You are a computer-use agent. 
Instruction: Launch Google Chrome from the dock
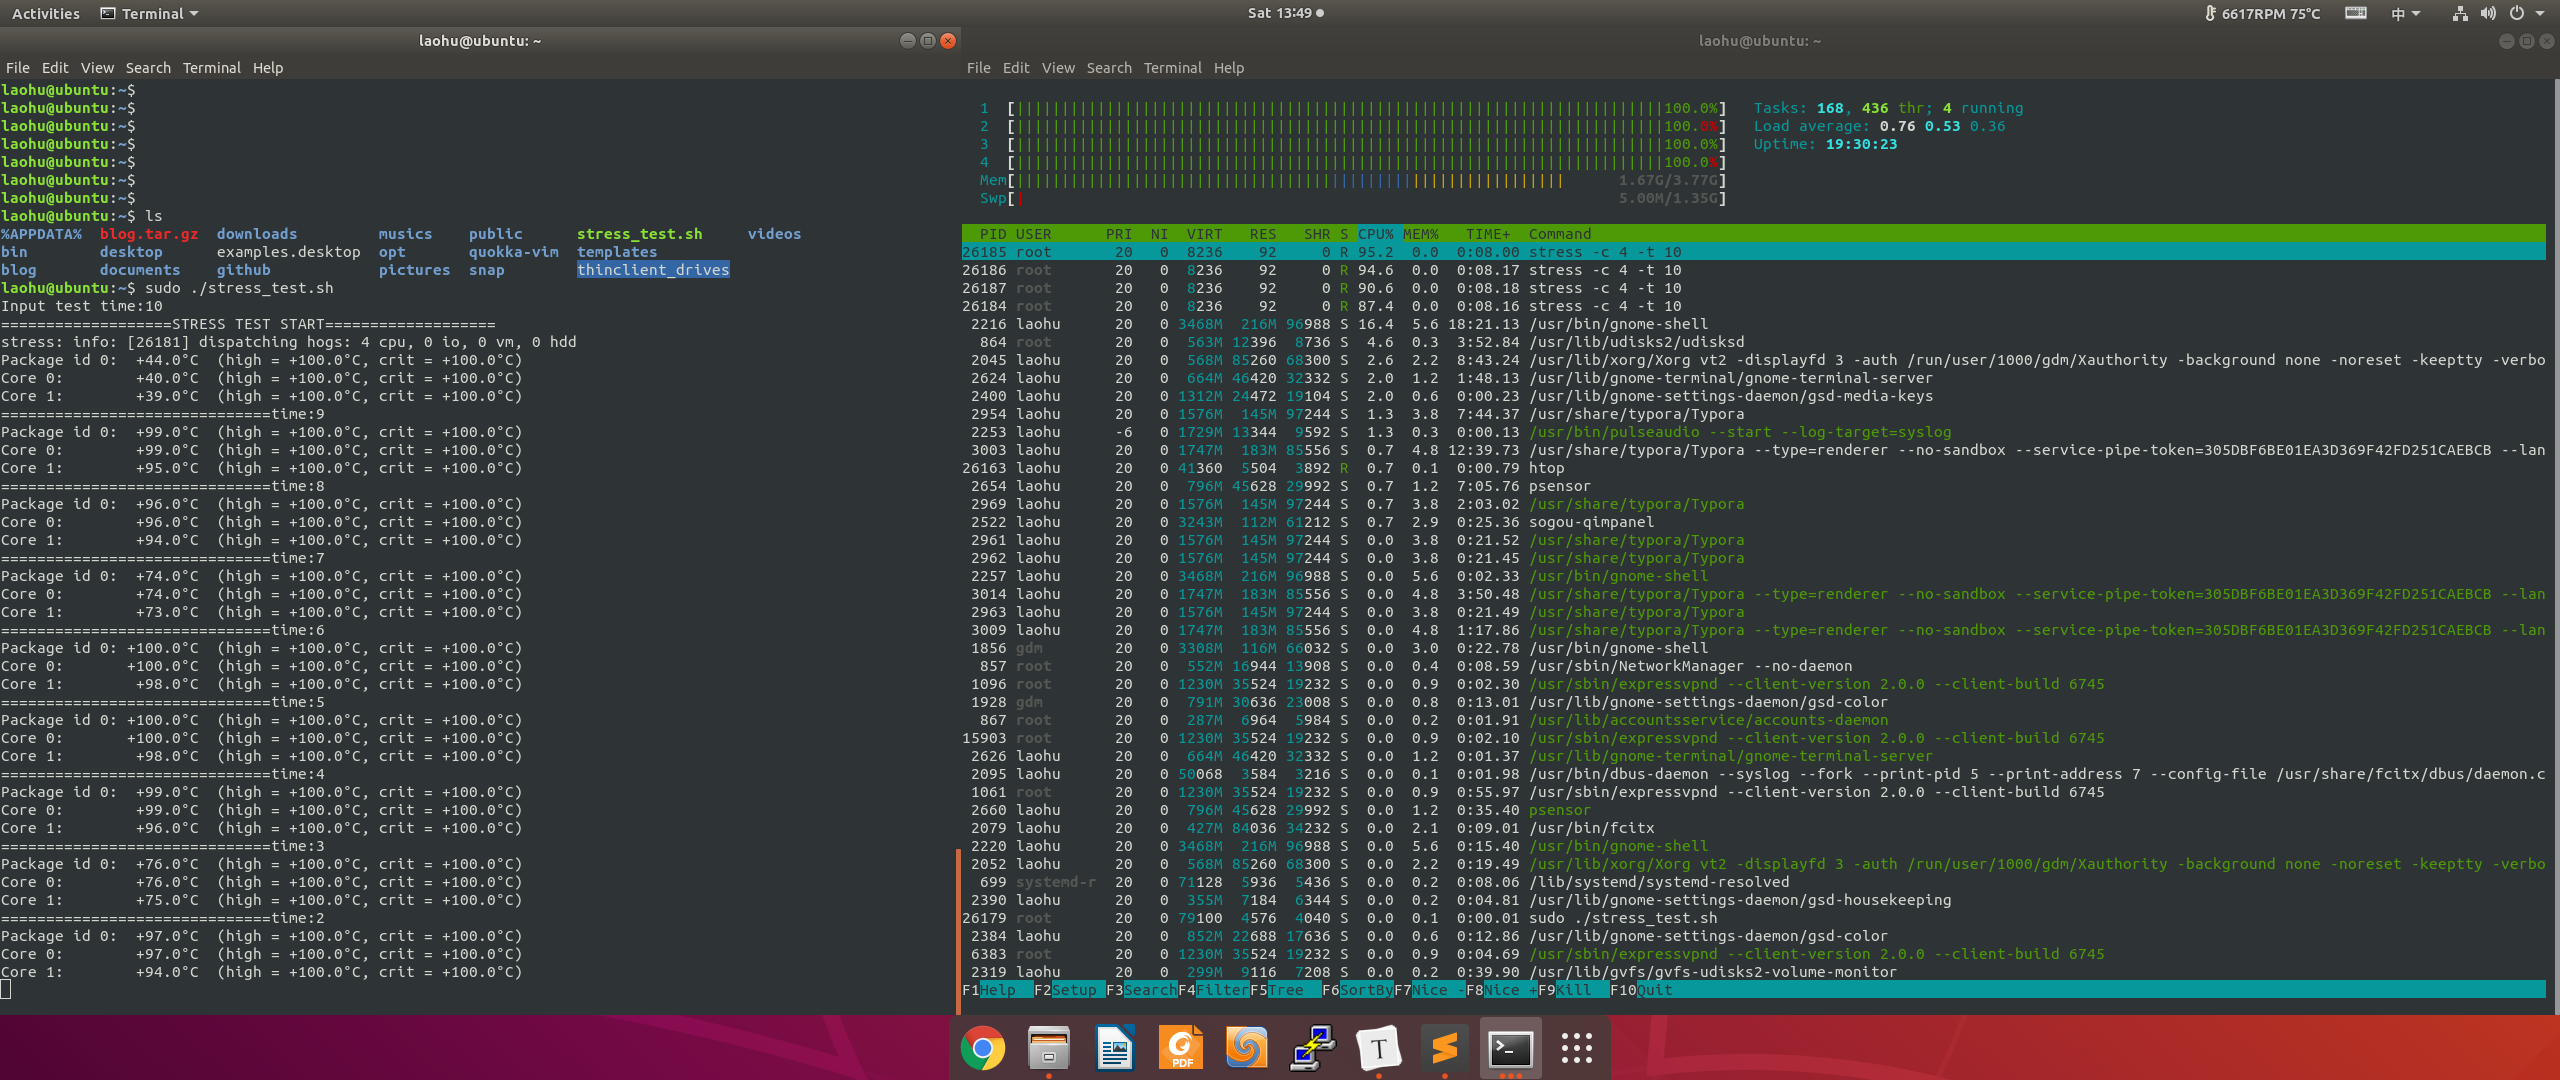click(982, 1048)
